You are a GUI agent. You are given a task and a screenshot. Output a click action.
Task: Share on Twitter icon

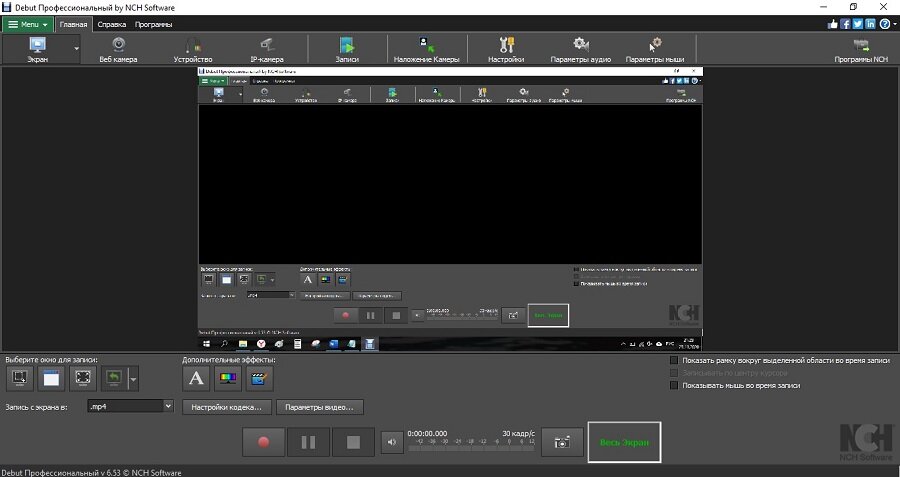pos(858,24)
